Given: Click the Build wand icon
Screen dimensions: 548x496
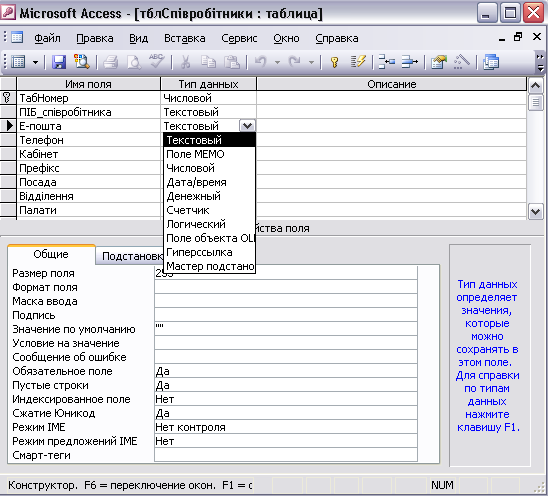Looking at the screenshot, I should click(462, 62).
